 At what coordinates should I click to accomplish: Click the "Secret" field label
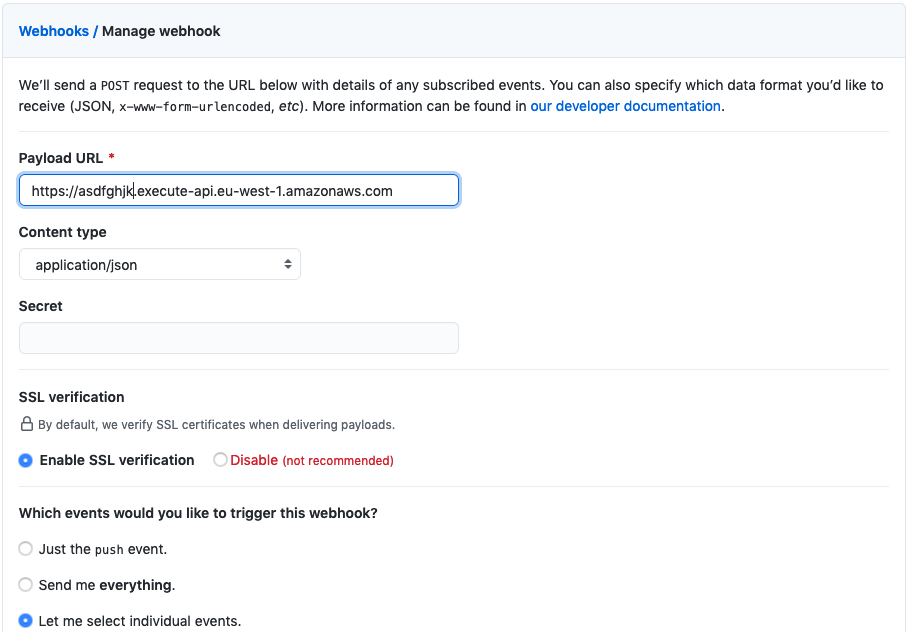point(40,305)
